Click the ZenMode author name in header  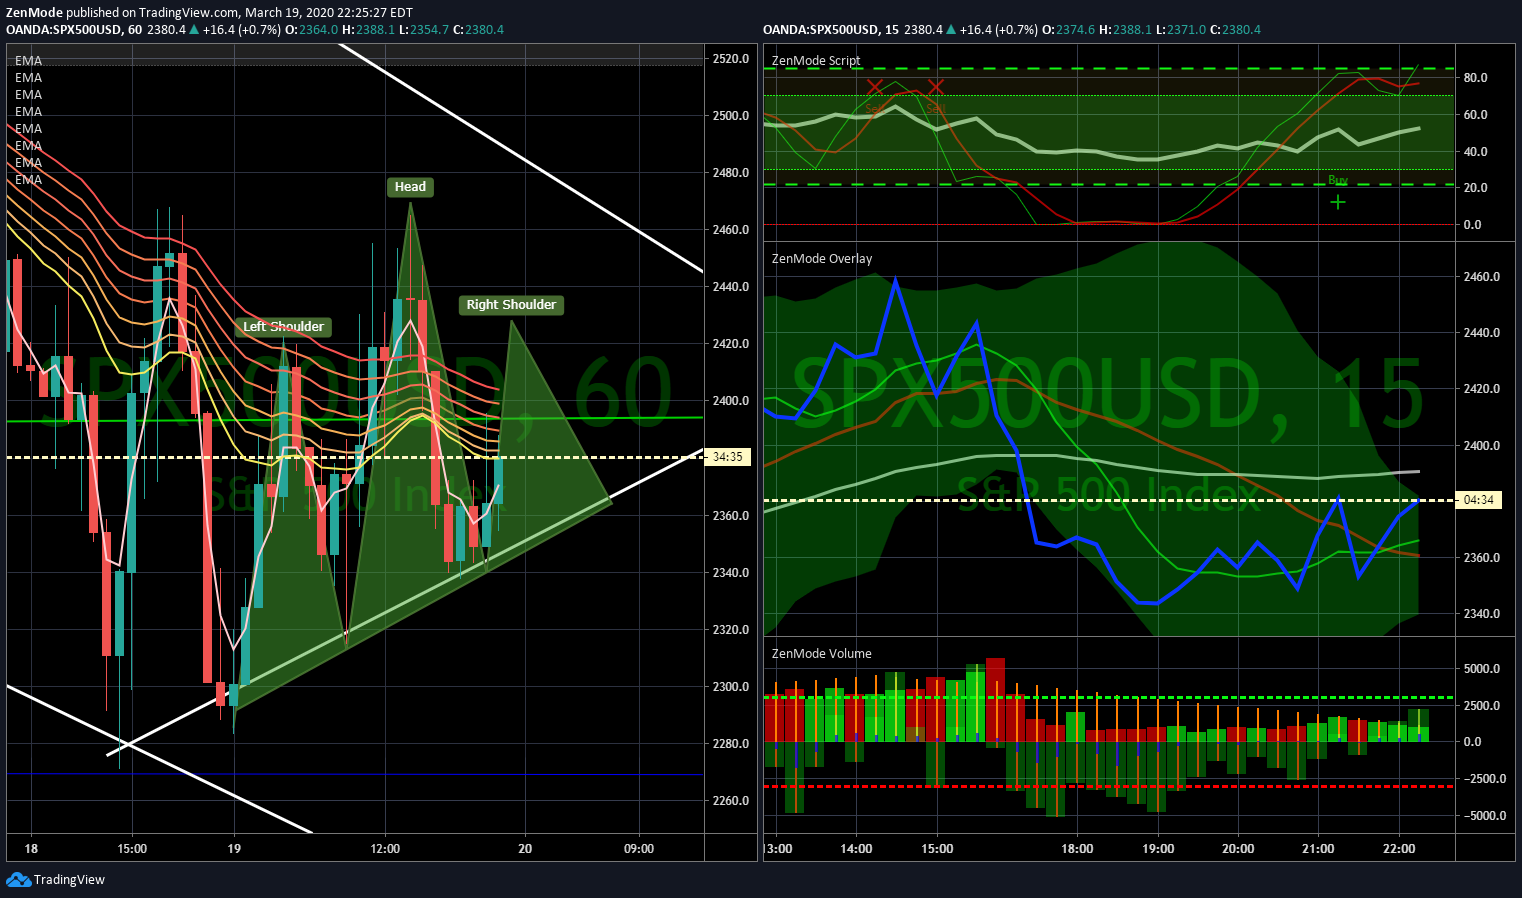pos(34,13)
